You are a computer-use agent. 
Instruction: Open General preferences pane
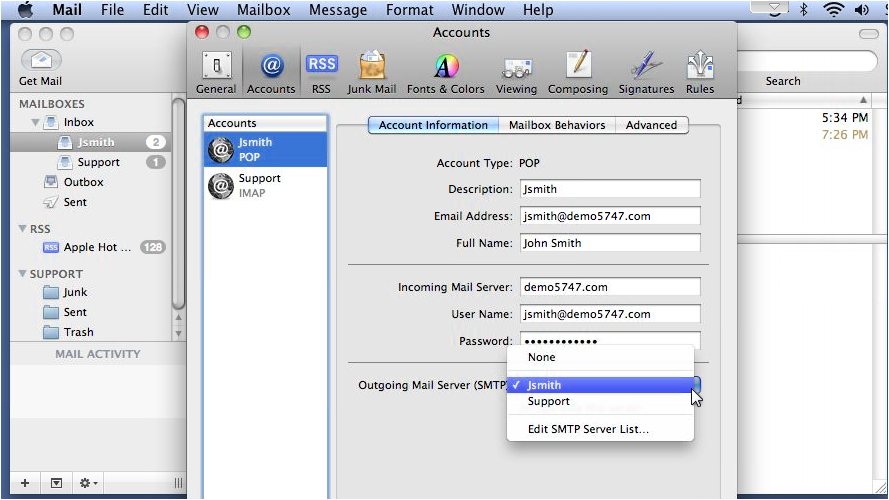pyautogui.click(x=216, y=73)
